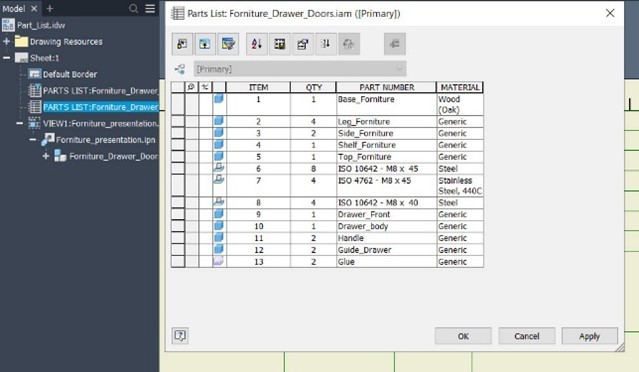This screenshot has height=372, width=639.
Task: Click the Sort A-Z toolbar icon
Action: pyautogui.click(x=257, y=44)
